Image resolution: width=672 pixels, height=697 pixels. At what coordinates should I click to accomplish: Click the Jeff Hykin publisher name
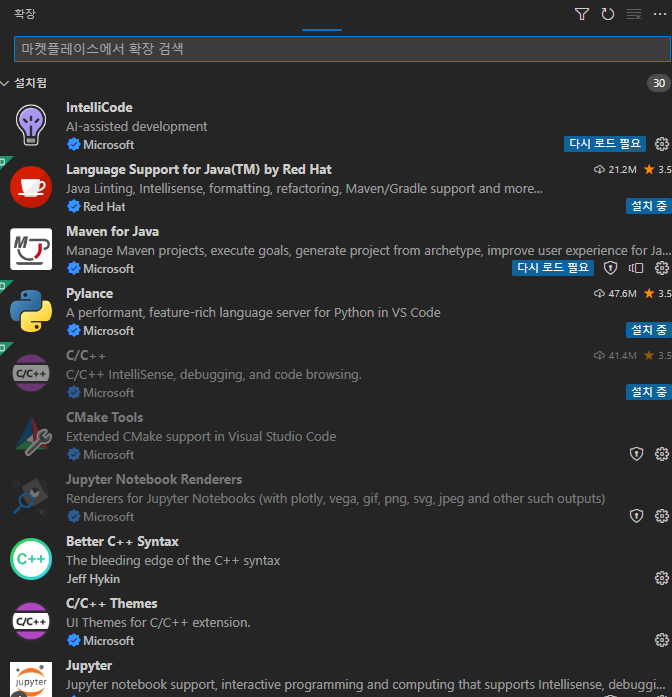click(93, 579)
